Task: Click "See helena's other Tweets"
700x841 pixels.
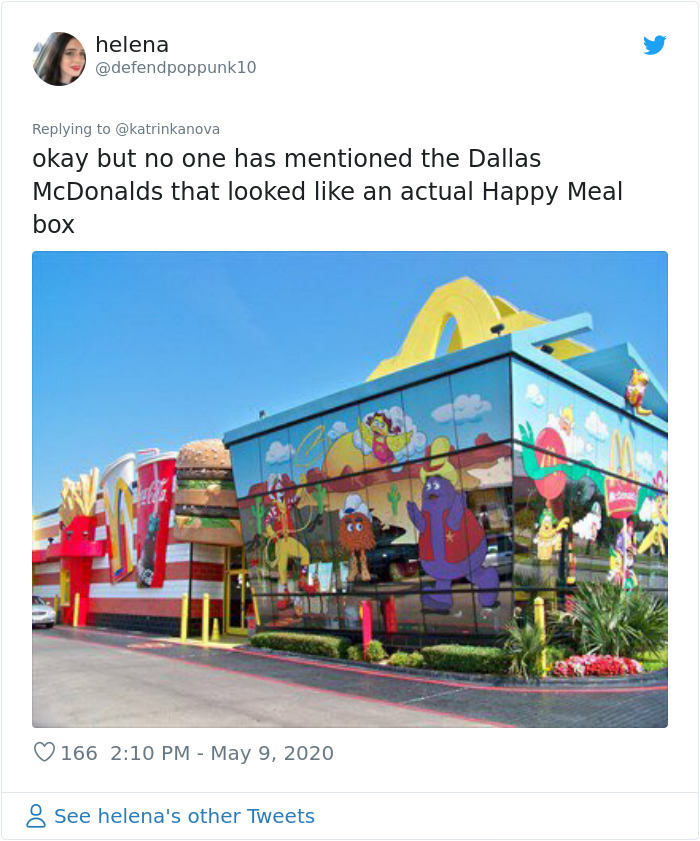Action: (x=184, y=816)
